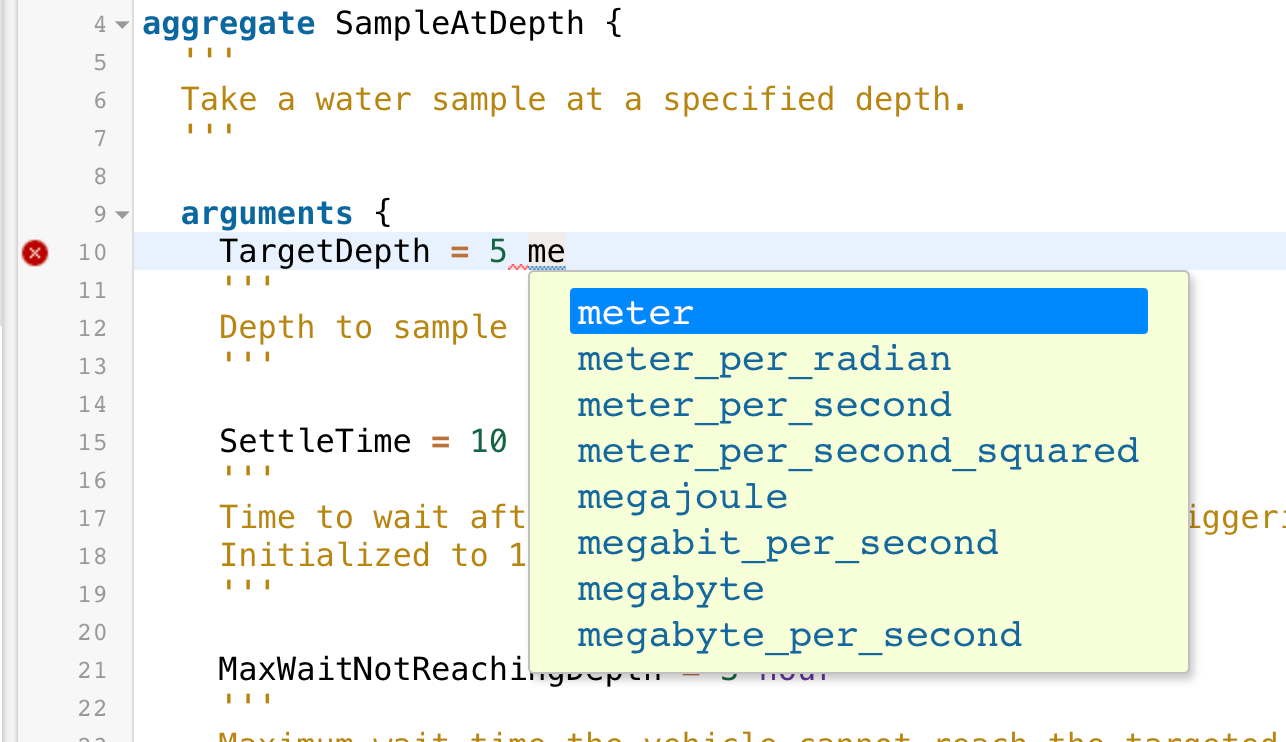Collapse the aggregate SampleAtDepth block fold arrow
The image size is (1286, 742).
point(122,24)
